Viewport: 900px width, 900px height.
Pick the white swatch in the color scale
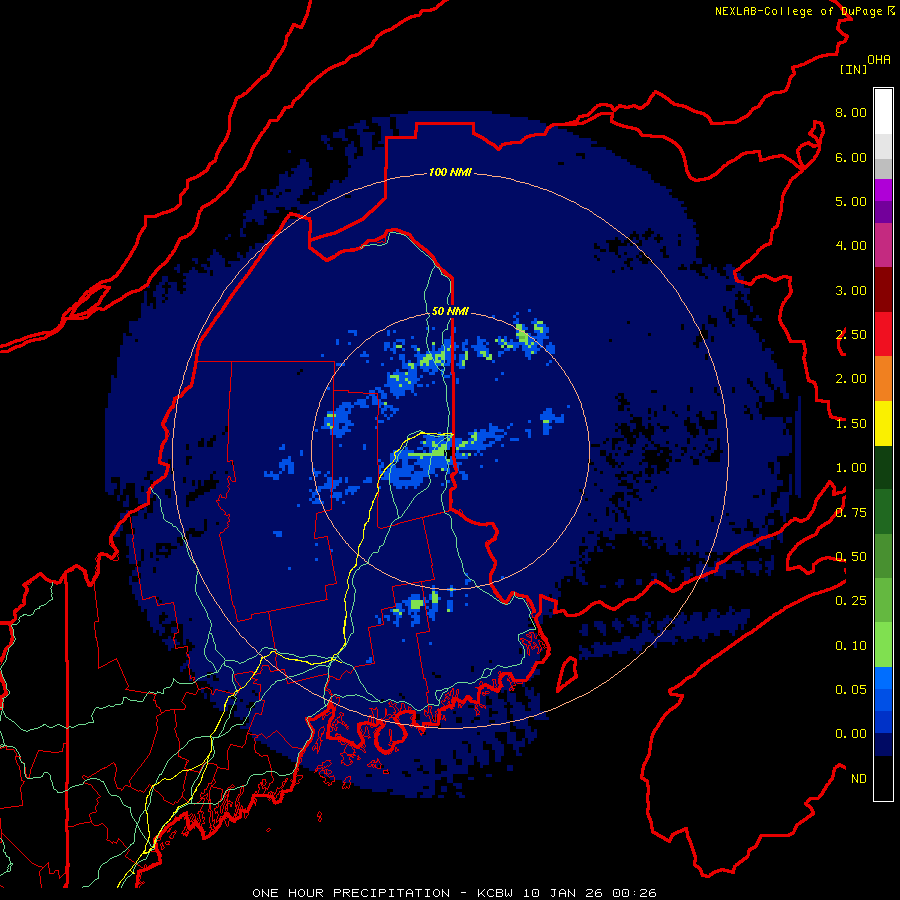coord(883,112)
